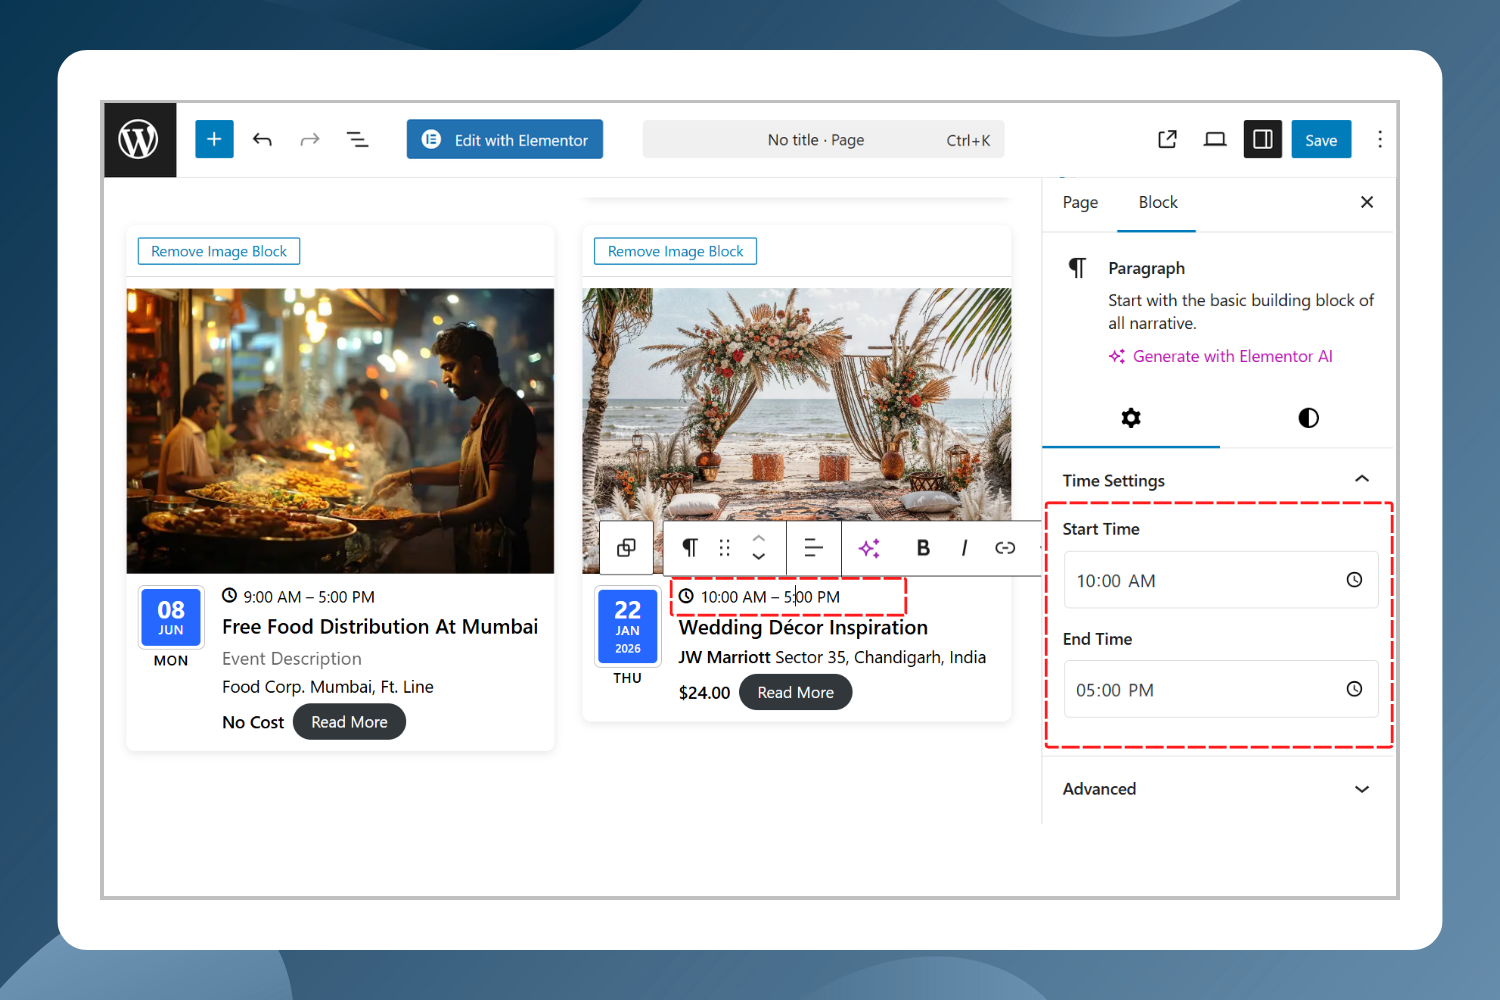Click the 08 JUN date badge
This screenshot has height=1000, width=1500.
point(171,617)
